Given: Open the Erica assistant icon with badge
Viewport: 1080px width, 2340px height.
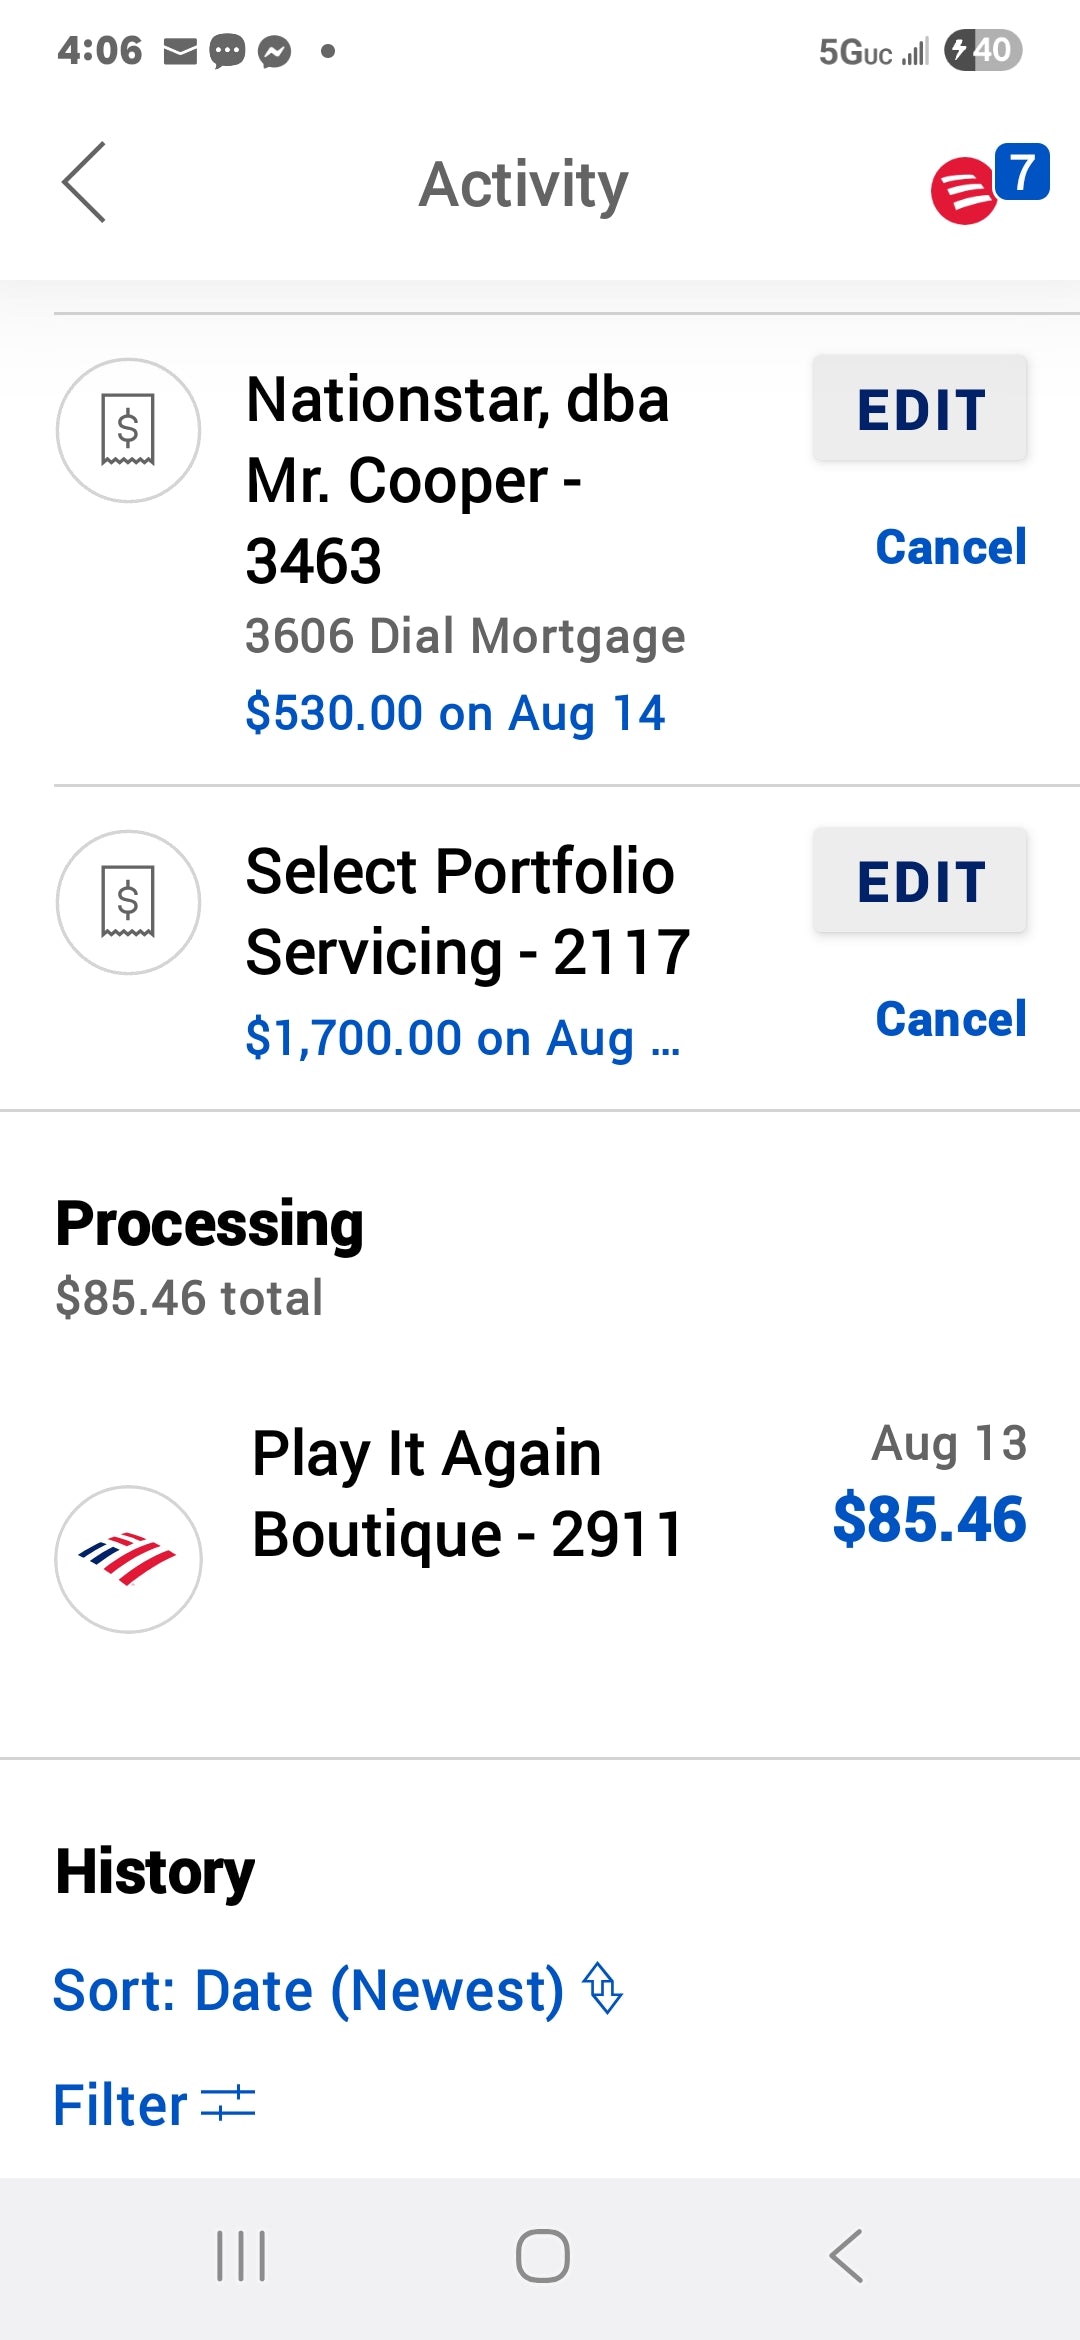Looking at the screenshot, I should (x=988, y=184).
